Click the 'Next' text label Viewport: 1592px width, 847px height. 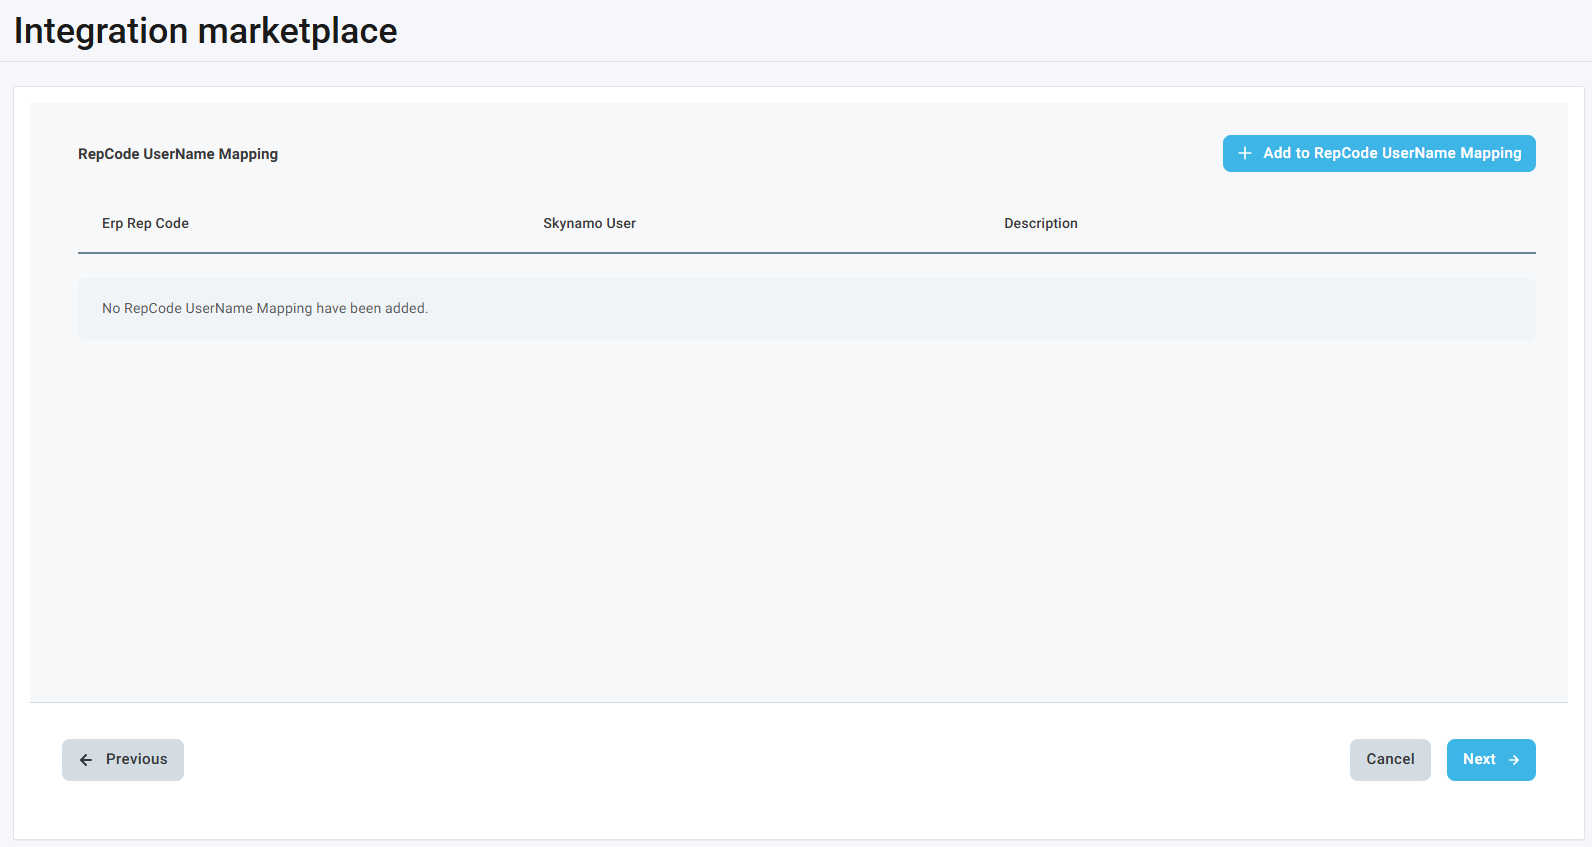pos(1479,759)
